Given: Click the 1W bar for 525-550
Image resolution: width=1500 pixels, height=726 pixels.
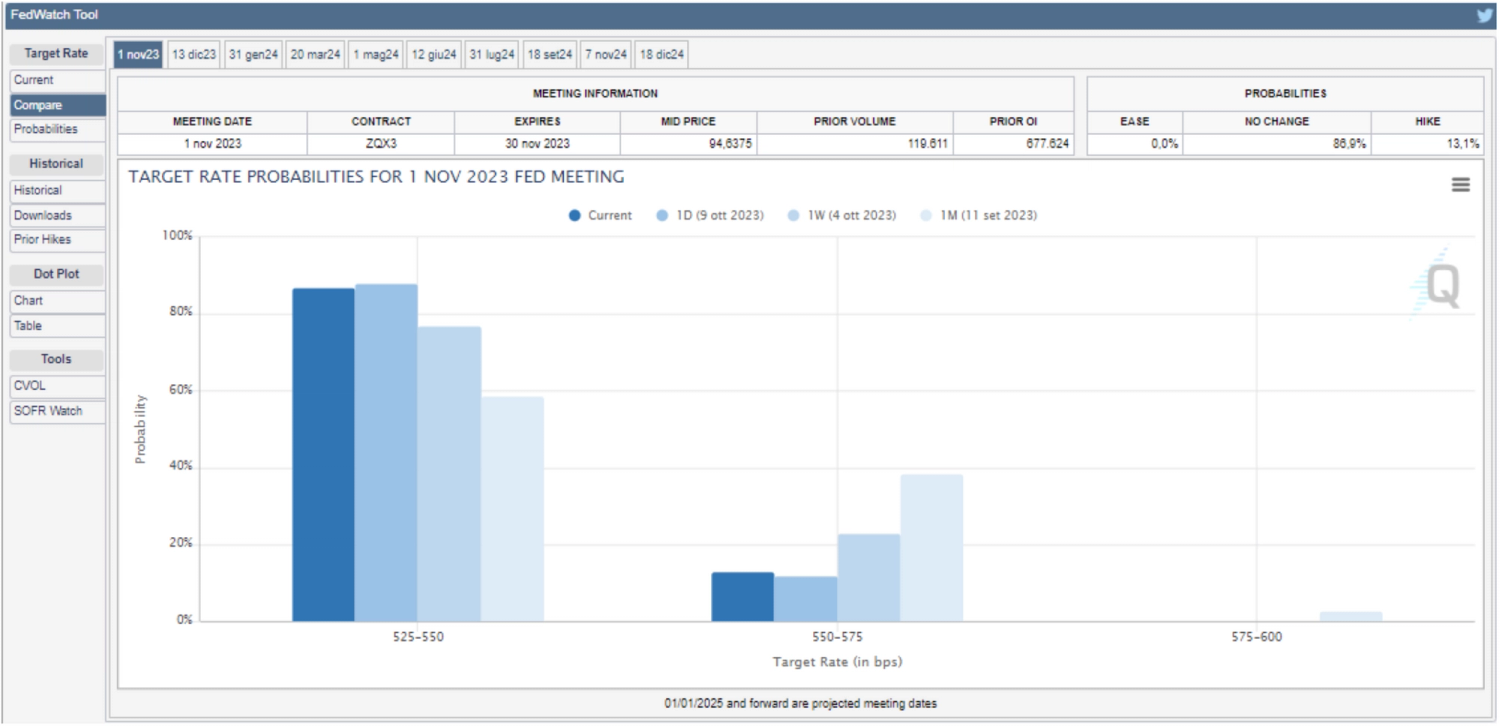Looking at the screenshot, I should pos(449,474).
